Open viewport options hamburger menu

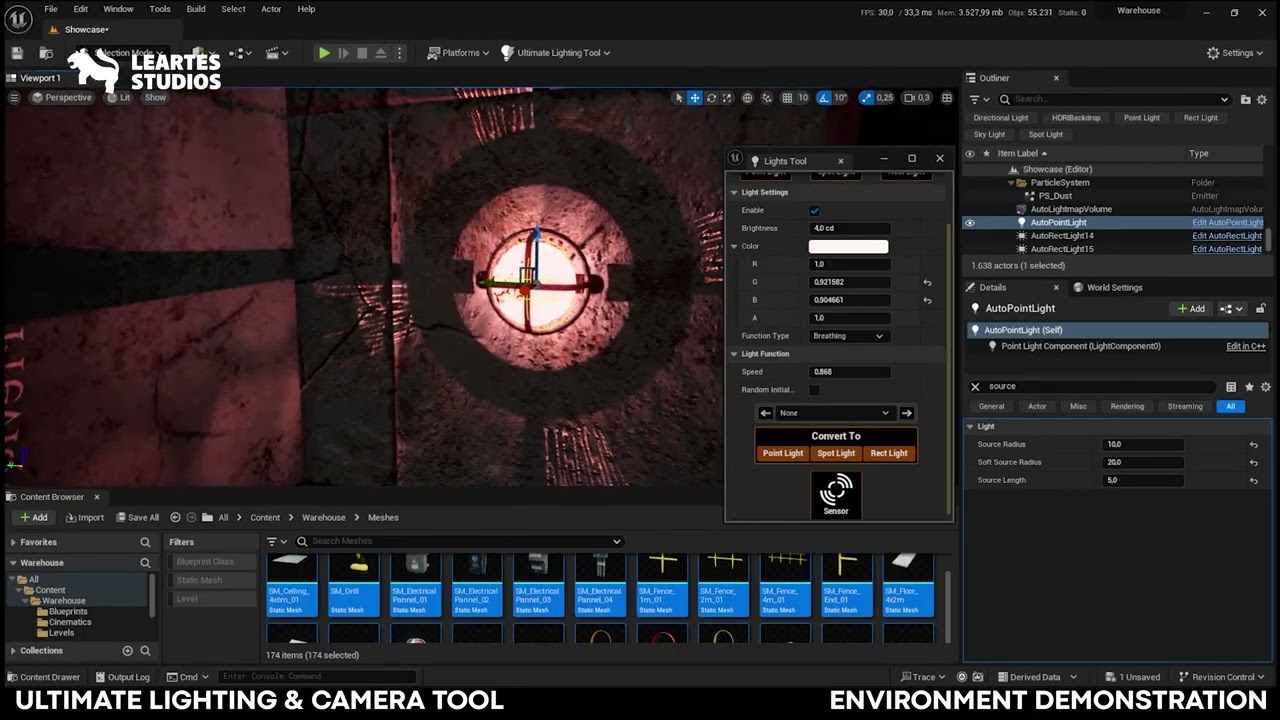tap(14, 98)
